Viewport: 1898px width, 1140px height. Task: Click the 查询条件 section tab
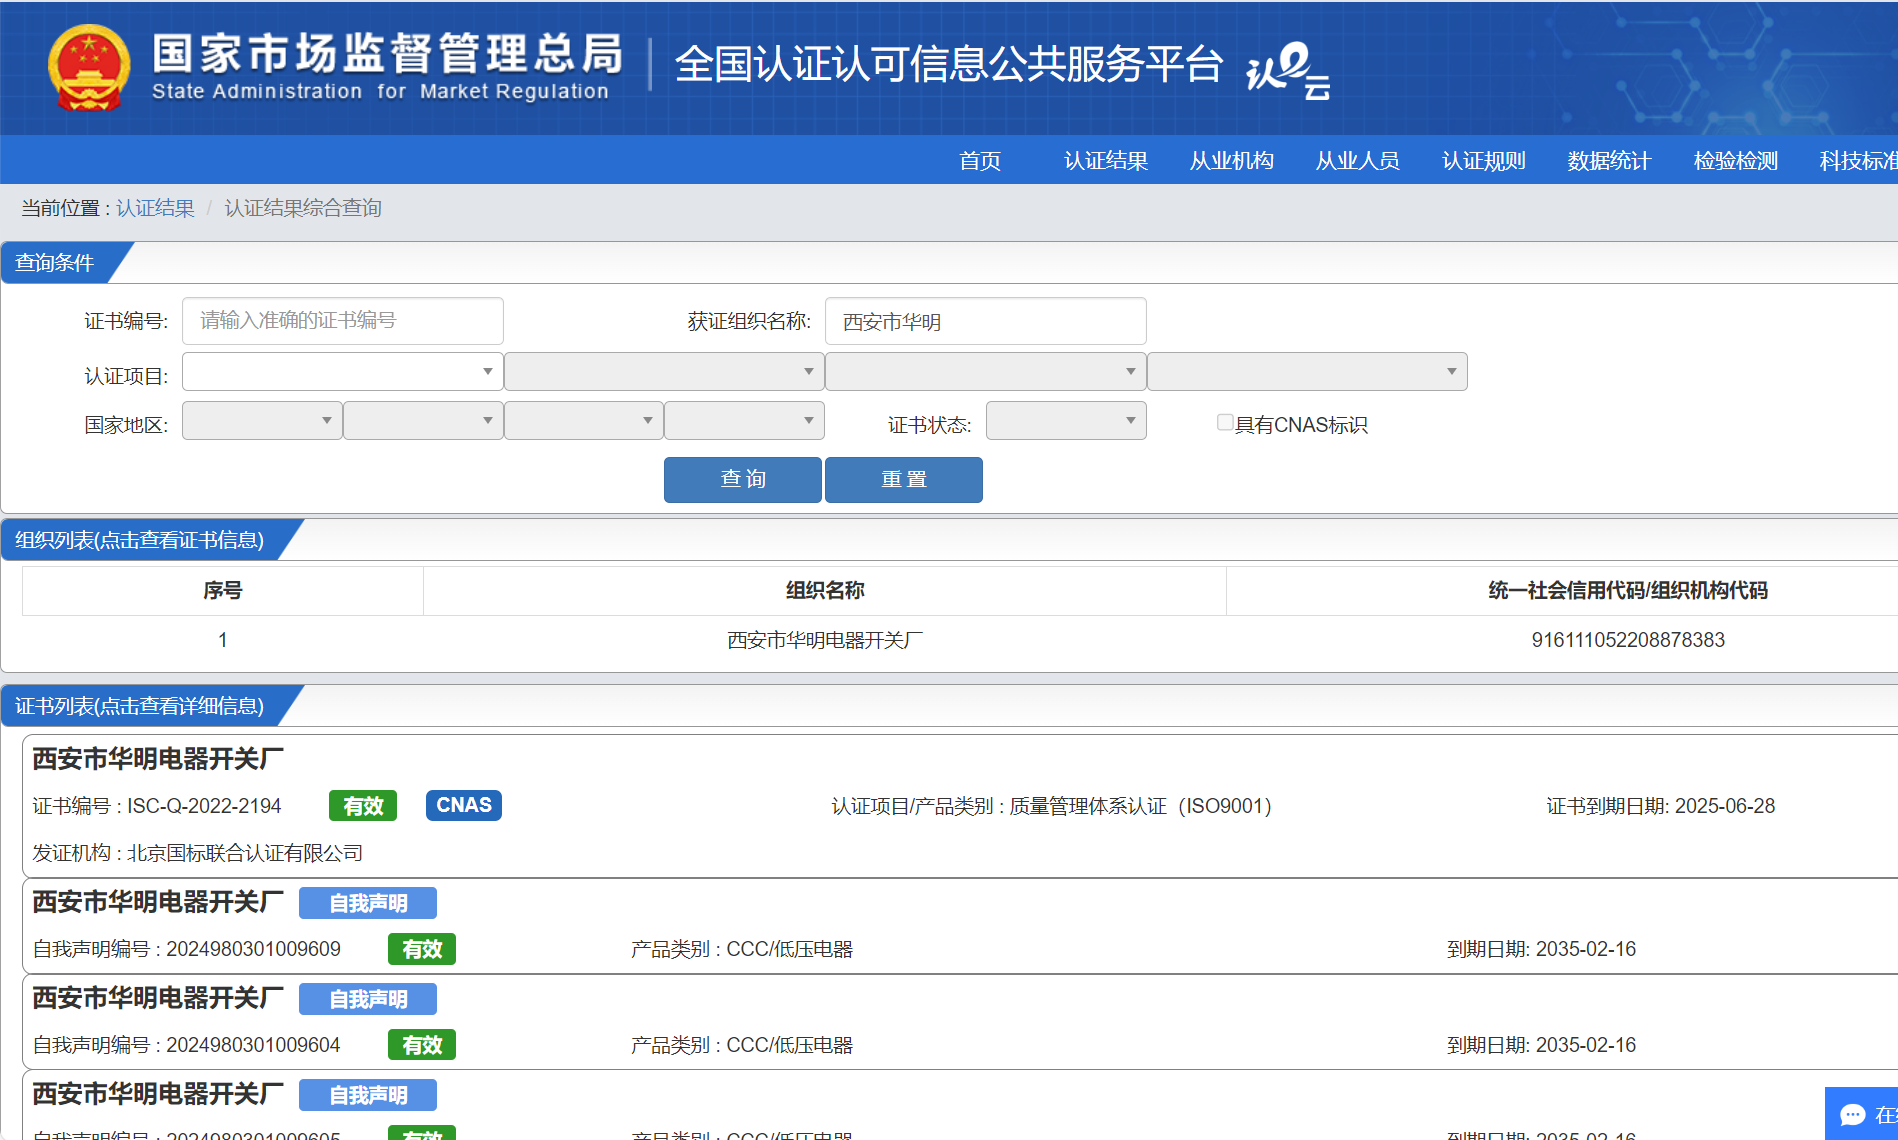(55, 263)
